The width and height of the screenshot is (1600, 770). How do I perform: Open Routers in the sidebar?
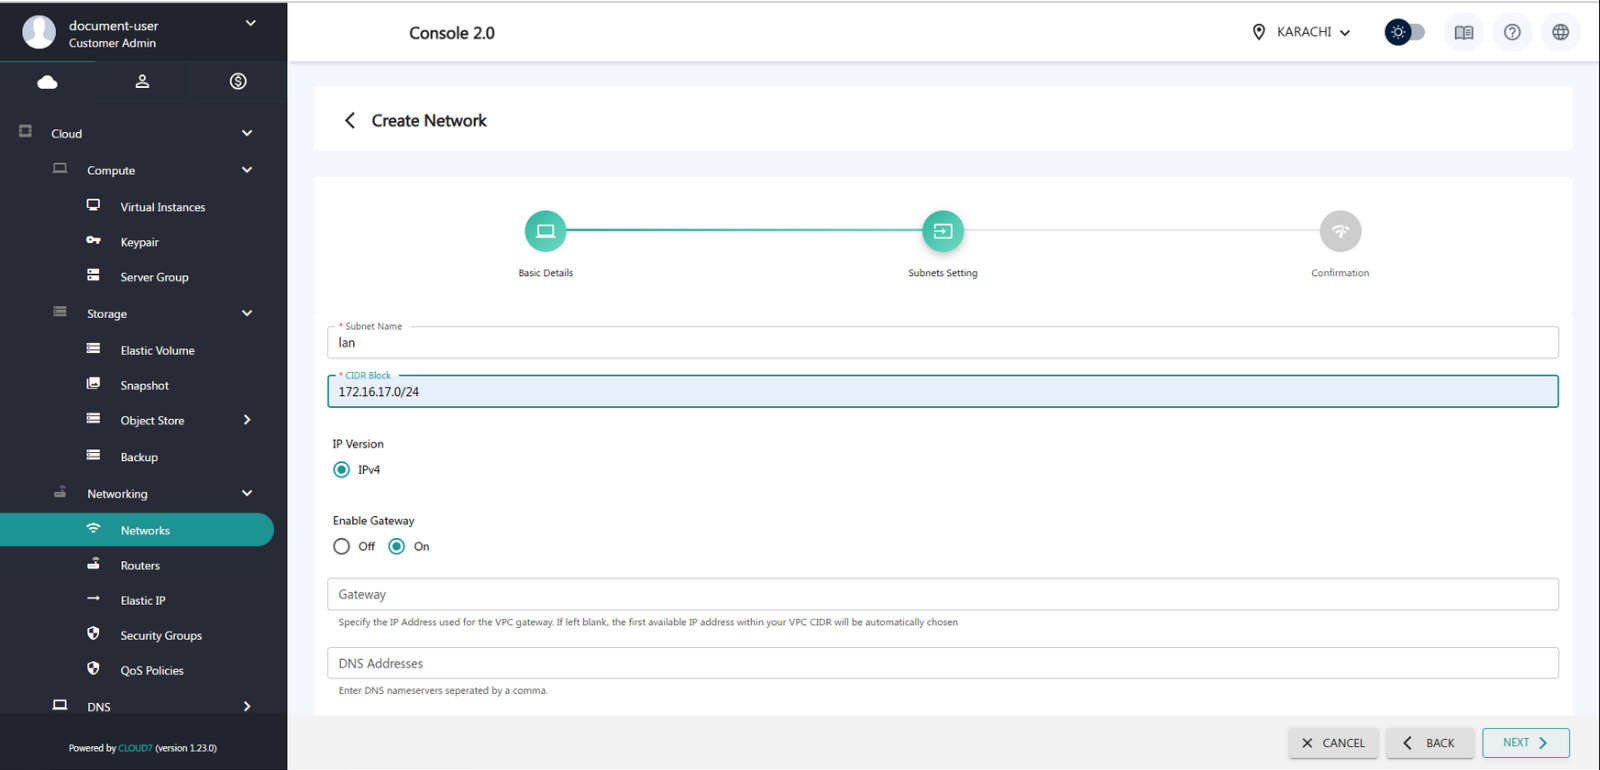(140, 566)
